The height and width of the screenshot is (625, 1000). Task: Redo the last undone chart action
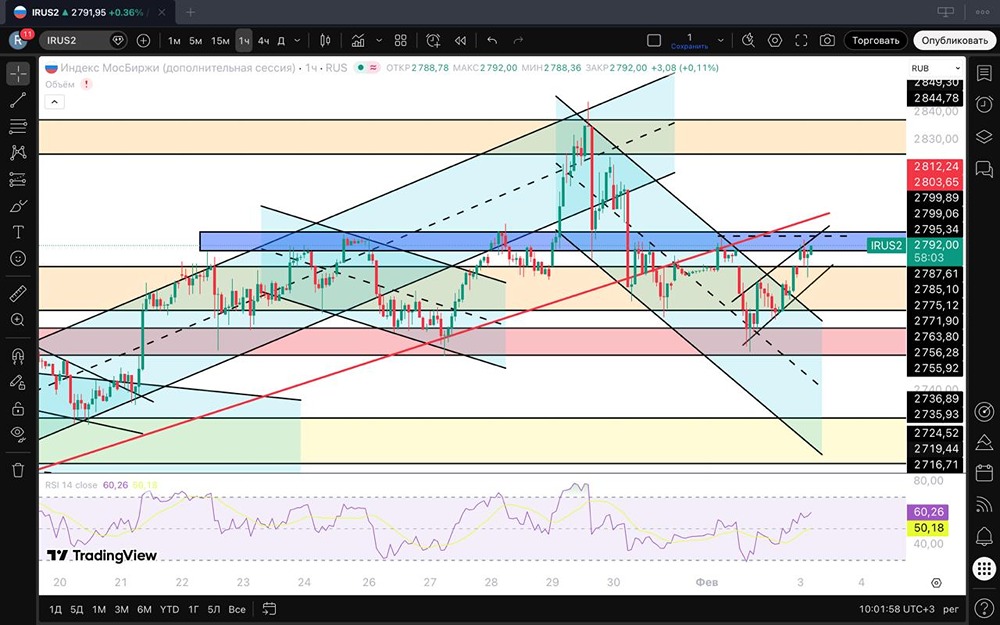click(x=518, y=40)
